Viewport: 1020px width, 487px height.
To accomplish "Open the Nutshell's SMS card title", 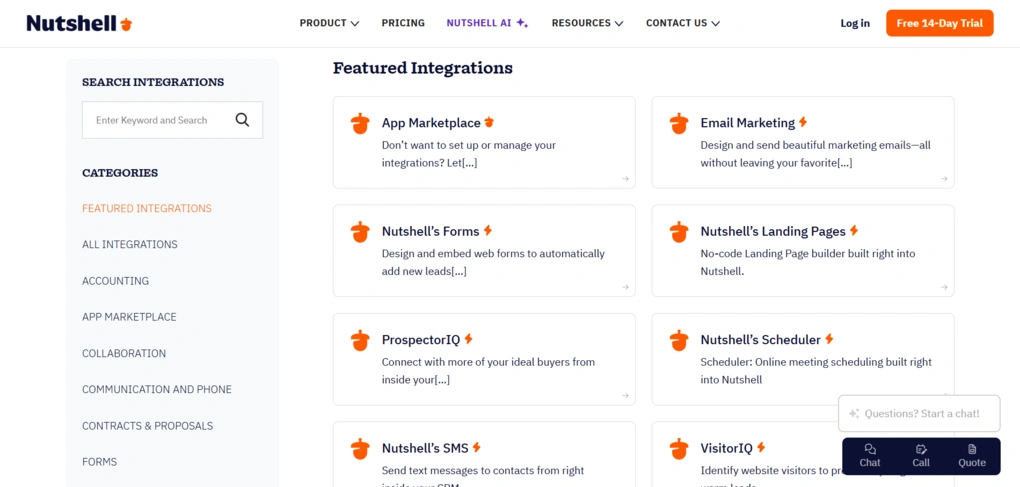I will pos(425,448).
